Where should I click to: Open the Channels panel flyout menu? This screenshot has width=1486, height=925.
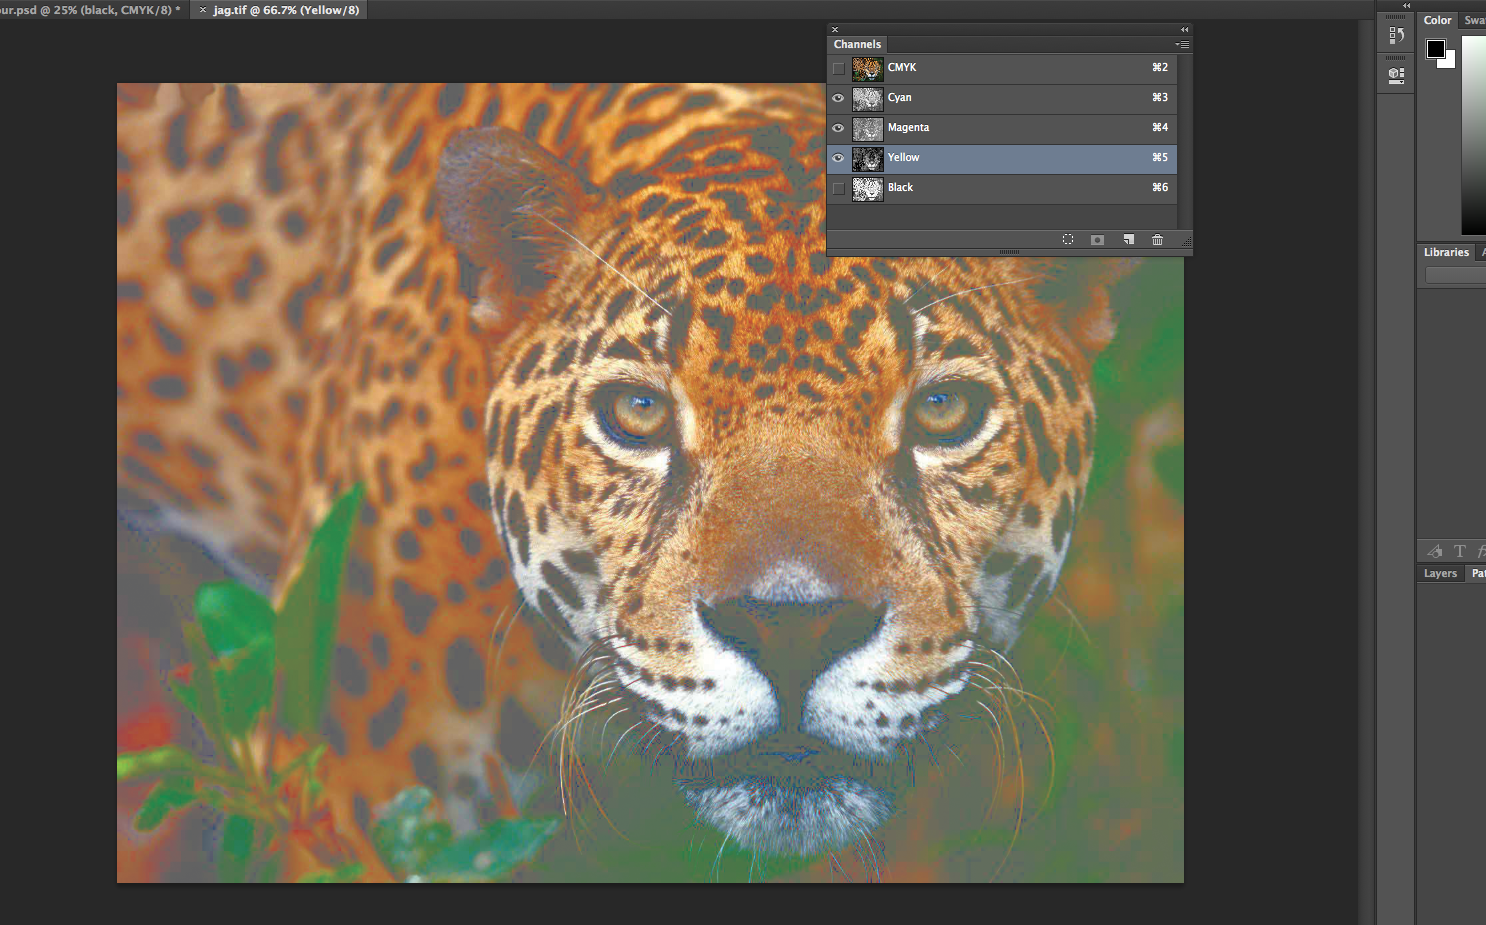click(x=1182, y=44)
